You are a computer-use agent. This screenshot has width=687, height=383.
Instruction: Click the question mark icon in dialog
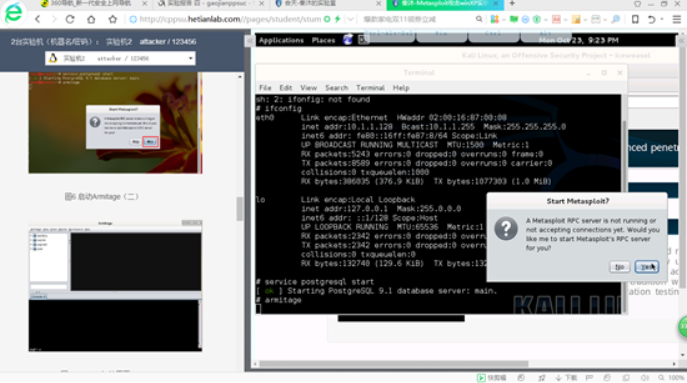pyautogui.click(x=506, y=229)
